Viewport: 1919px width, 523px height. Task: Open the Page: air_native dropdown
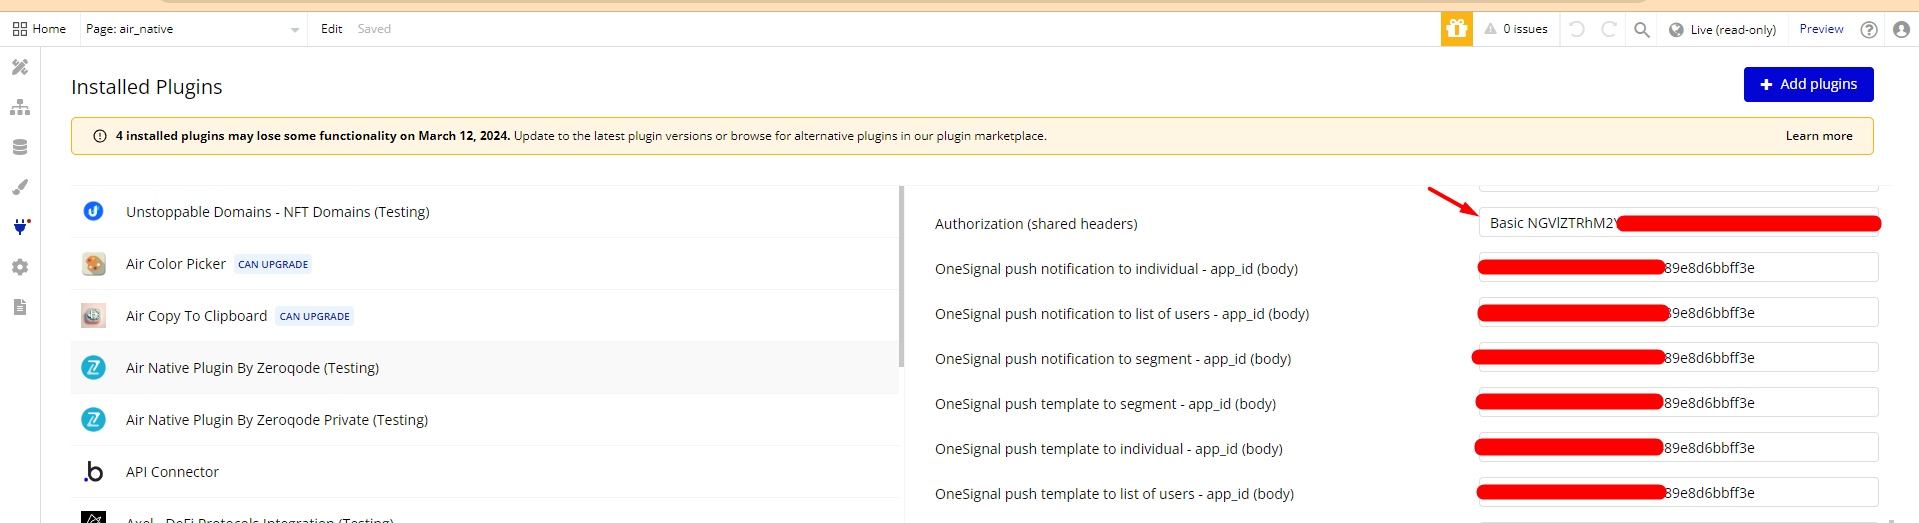(x=193, y=29)
